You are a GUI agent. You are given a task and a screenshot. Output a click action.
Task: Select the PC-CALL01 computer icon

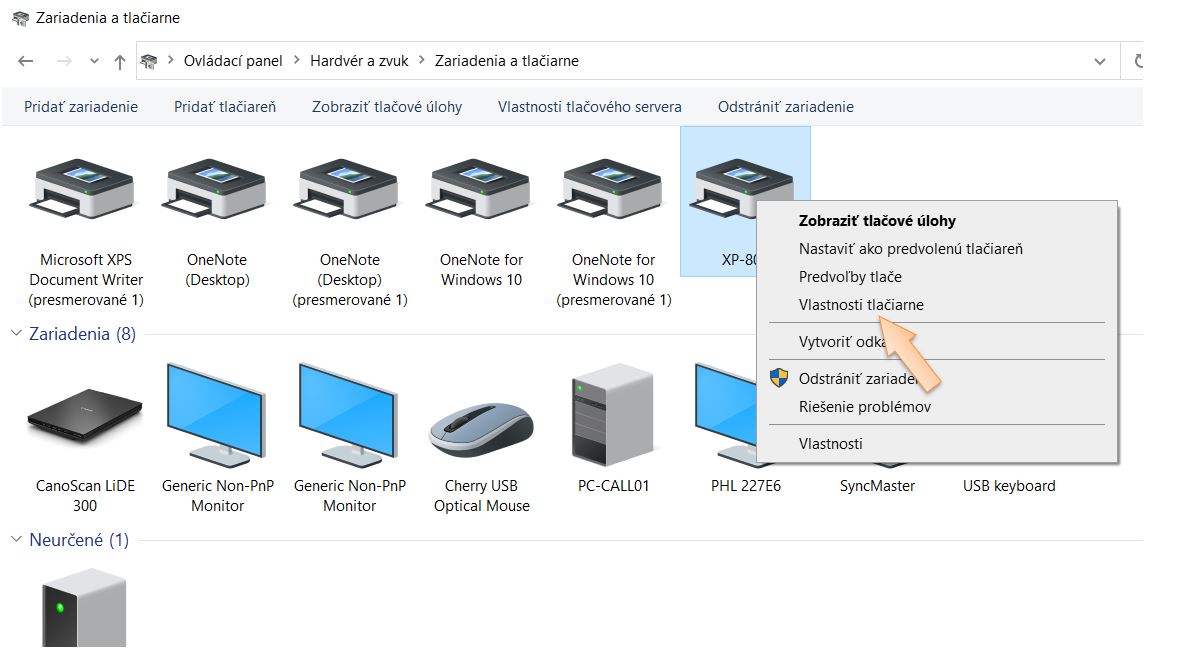coord(613,417)
